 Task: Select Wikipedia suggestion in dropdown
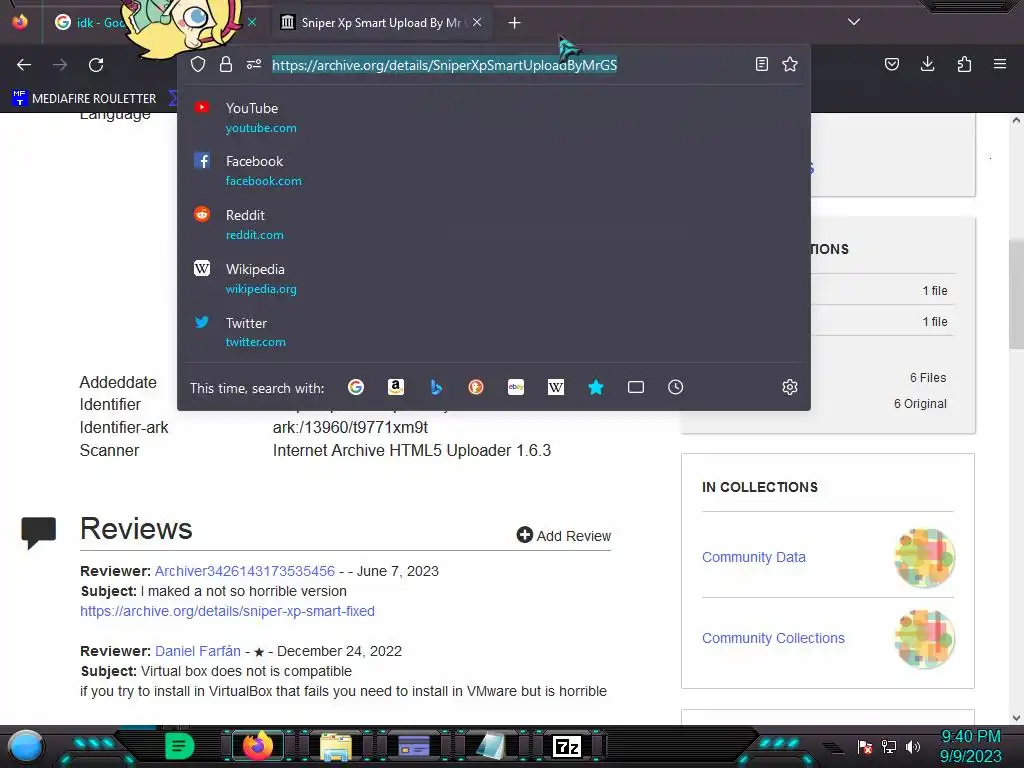click(x=493, y=278)
